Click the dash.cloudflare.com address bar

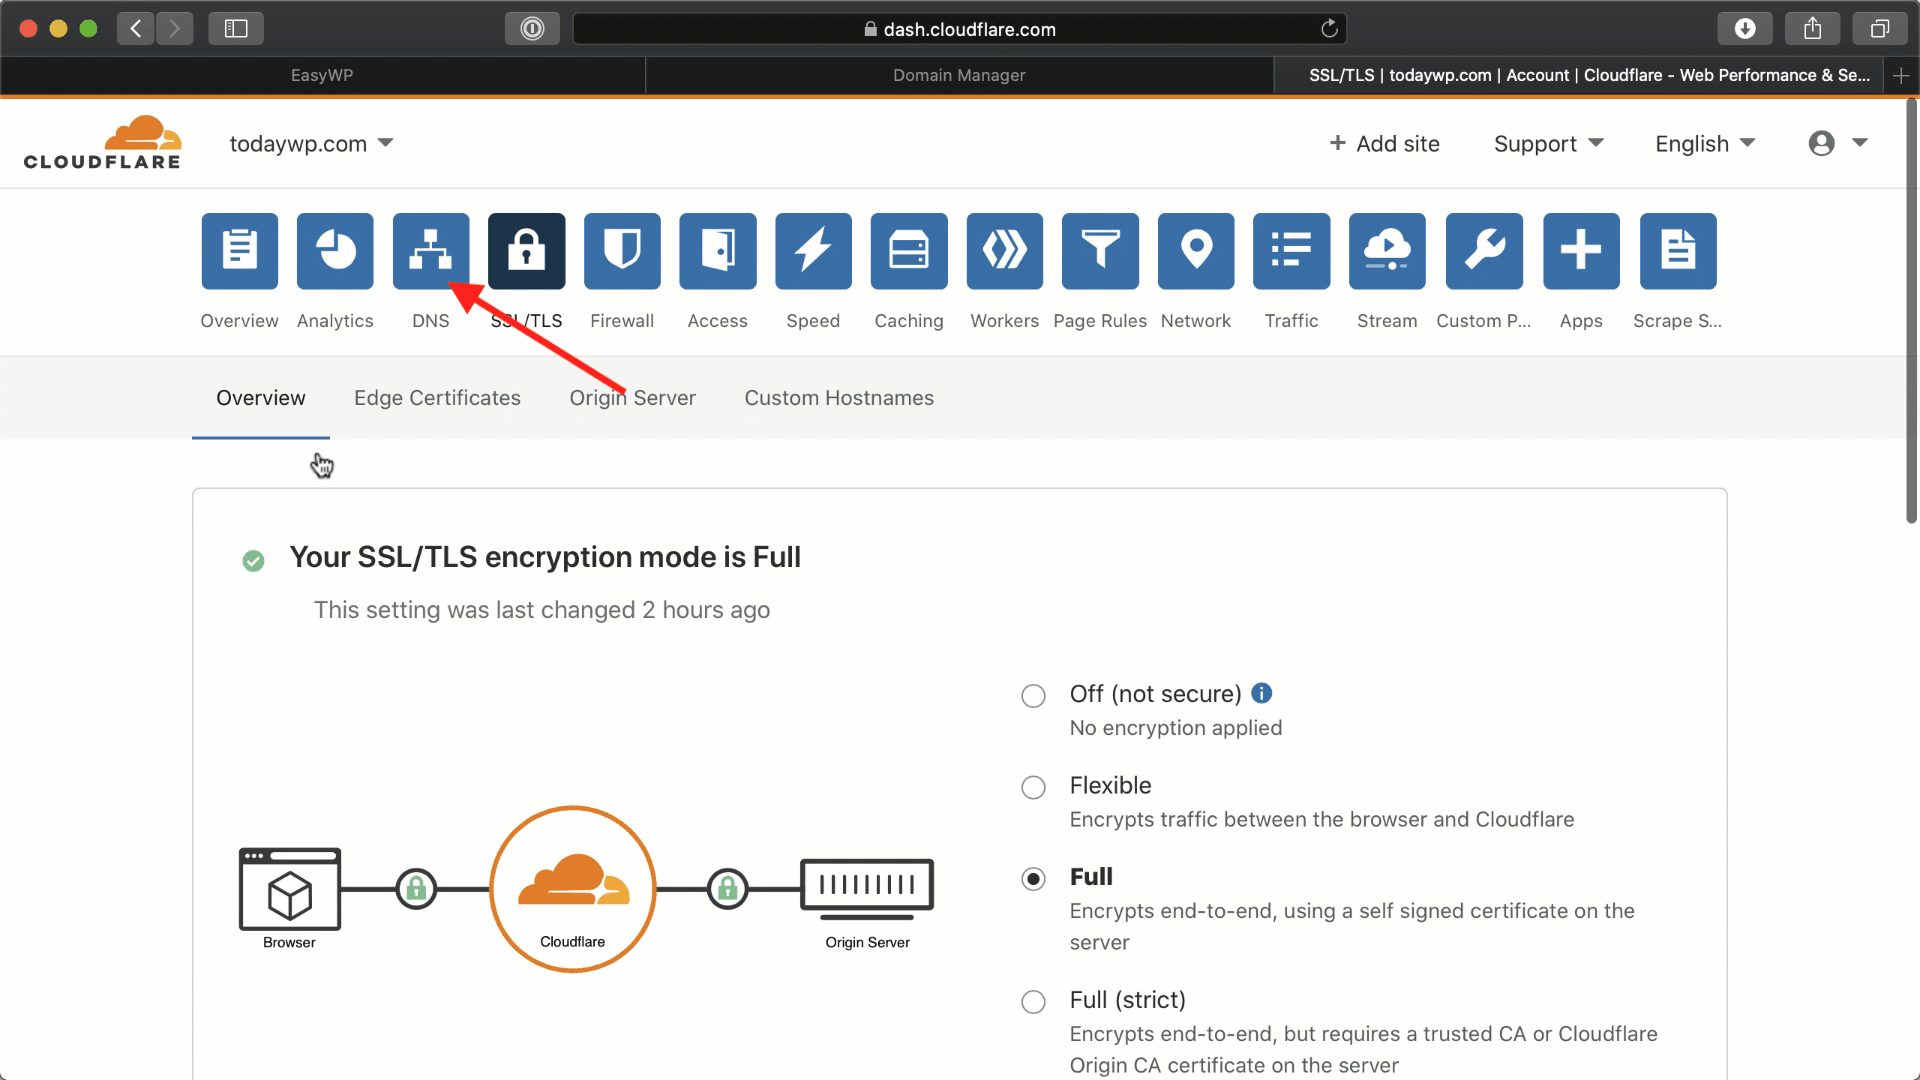coord(959,29)
